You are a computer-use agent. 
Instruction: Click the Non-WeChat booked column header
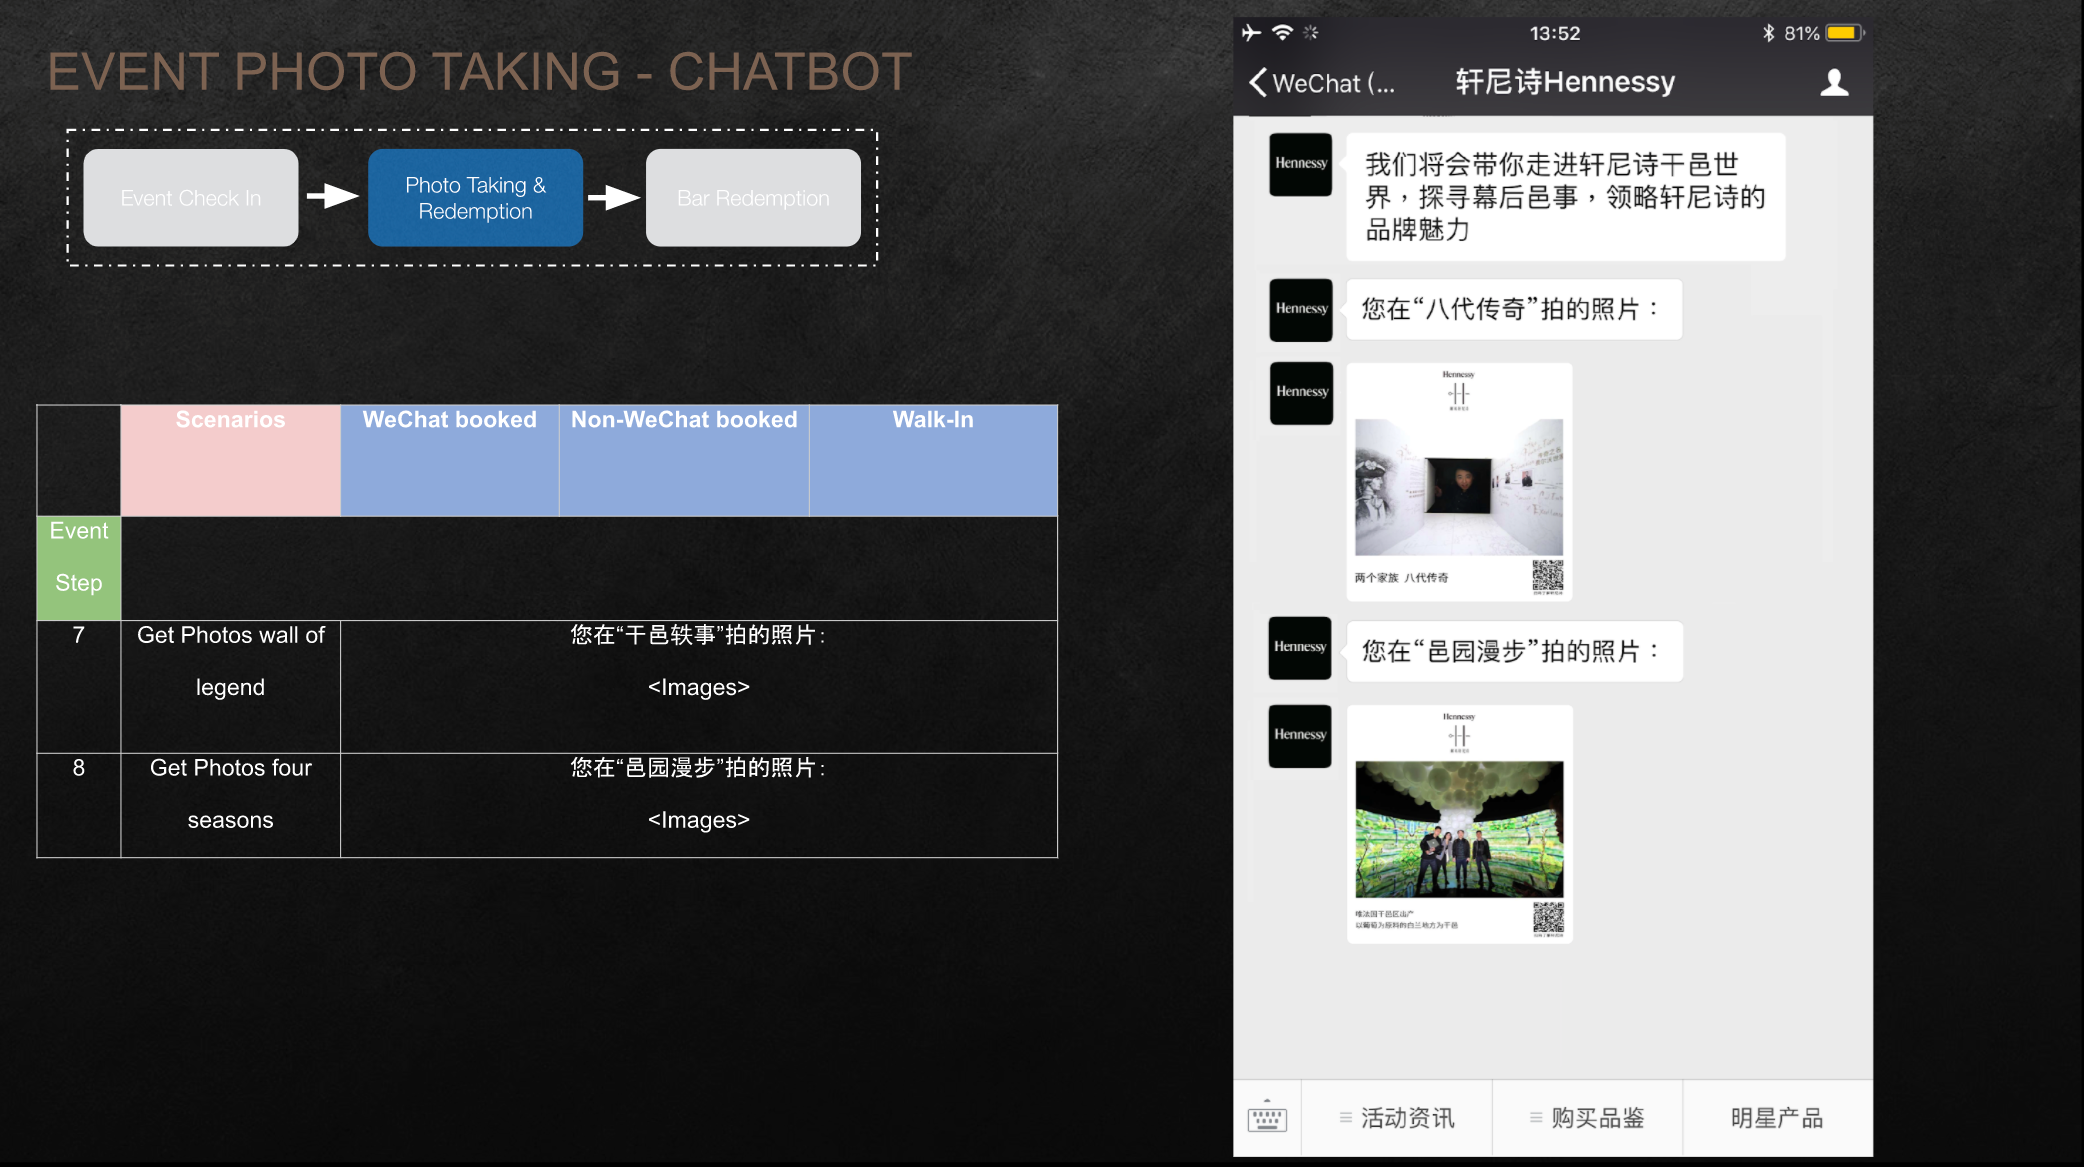[x=684, y=460]
